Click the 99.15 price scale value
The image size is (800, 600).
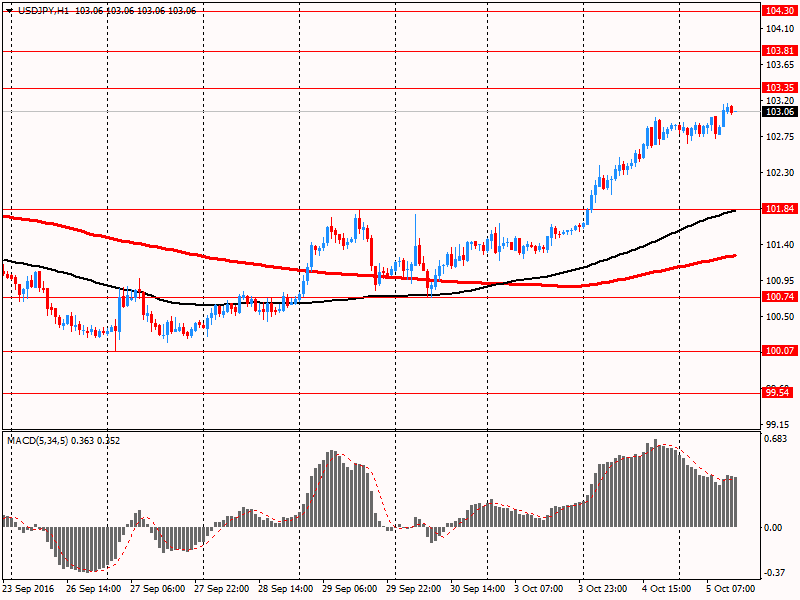point(778,424)
